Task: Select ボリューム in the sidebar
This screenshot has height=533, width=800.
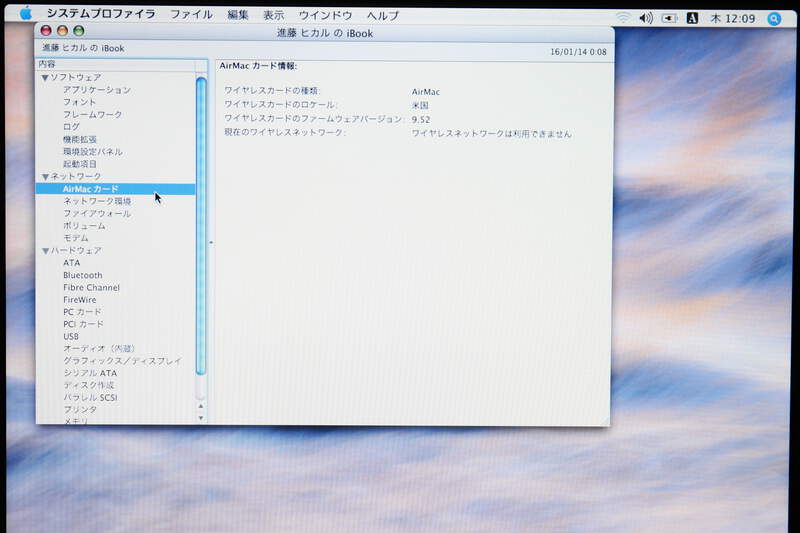Action: (84, 225)
